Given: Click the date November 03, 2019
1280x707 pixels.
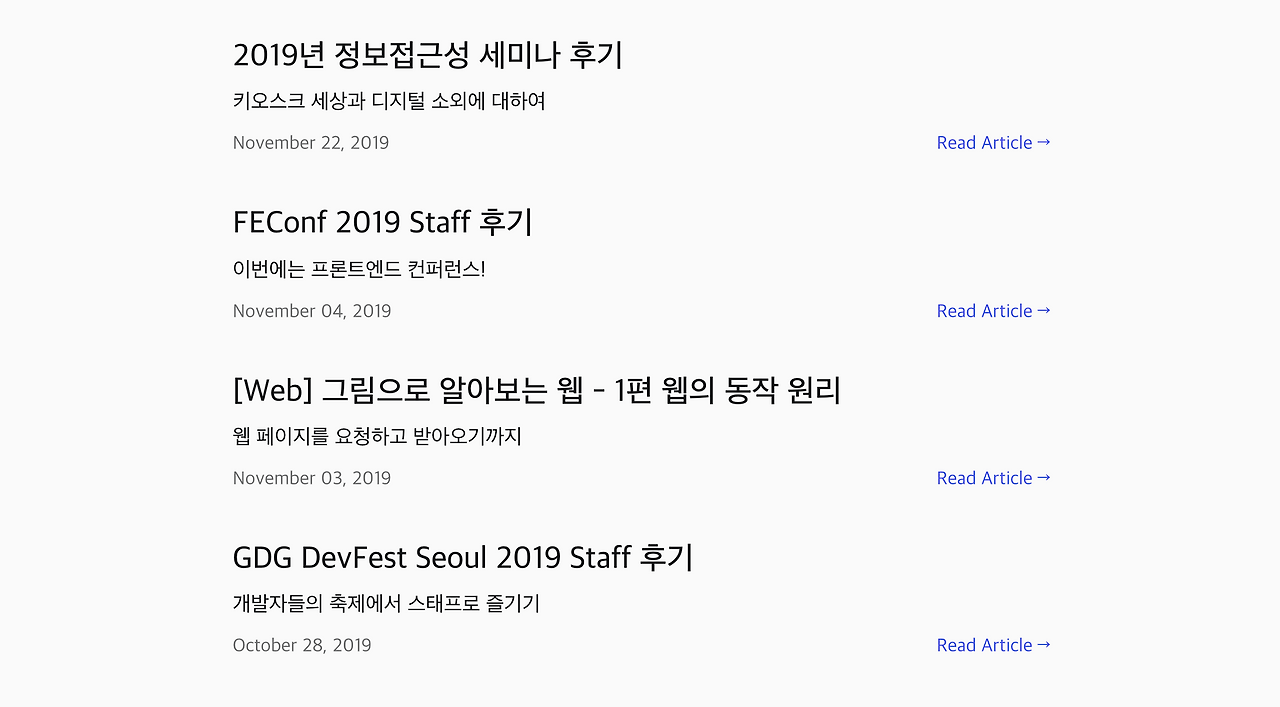Looking at the screenshot, I should click(x=312, y=478).
